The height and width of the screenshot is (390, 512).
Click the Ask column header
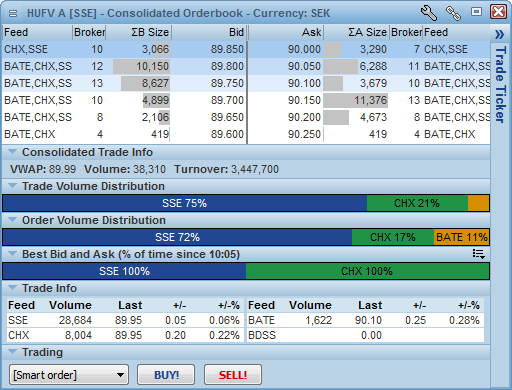(x=286, y=32)
